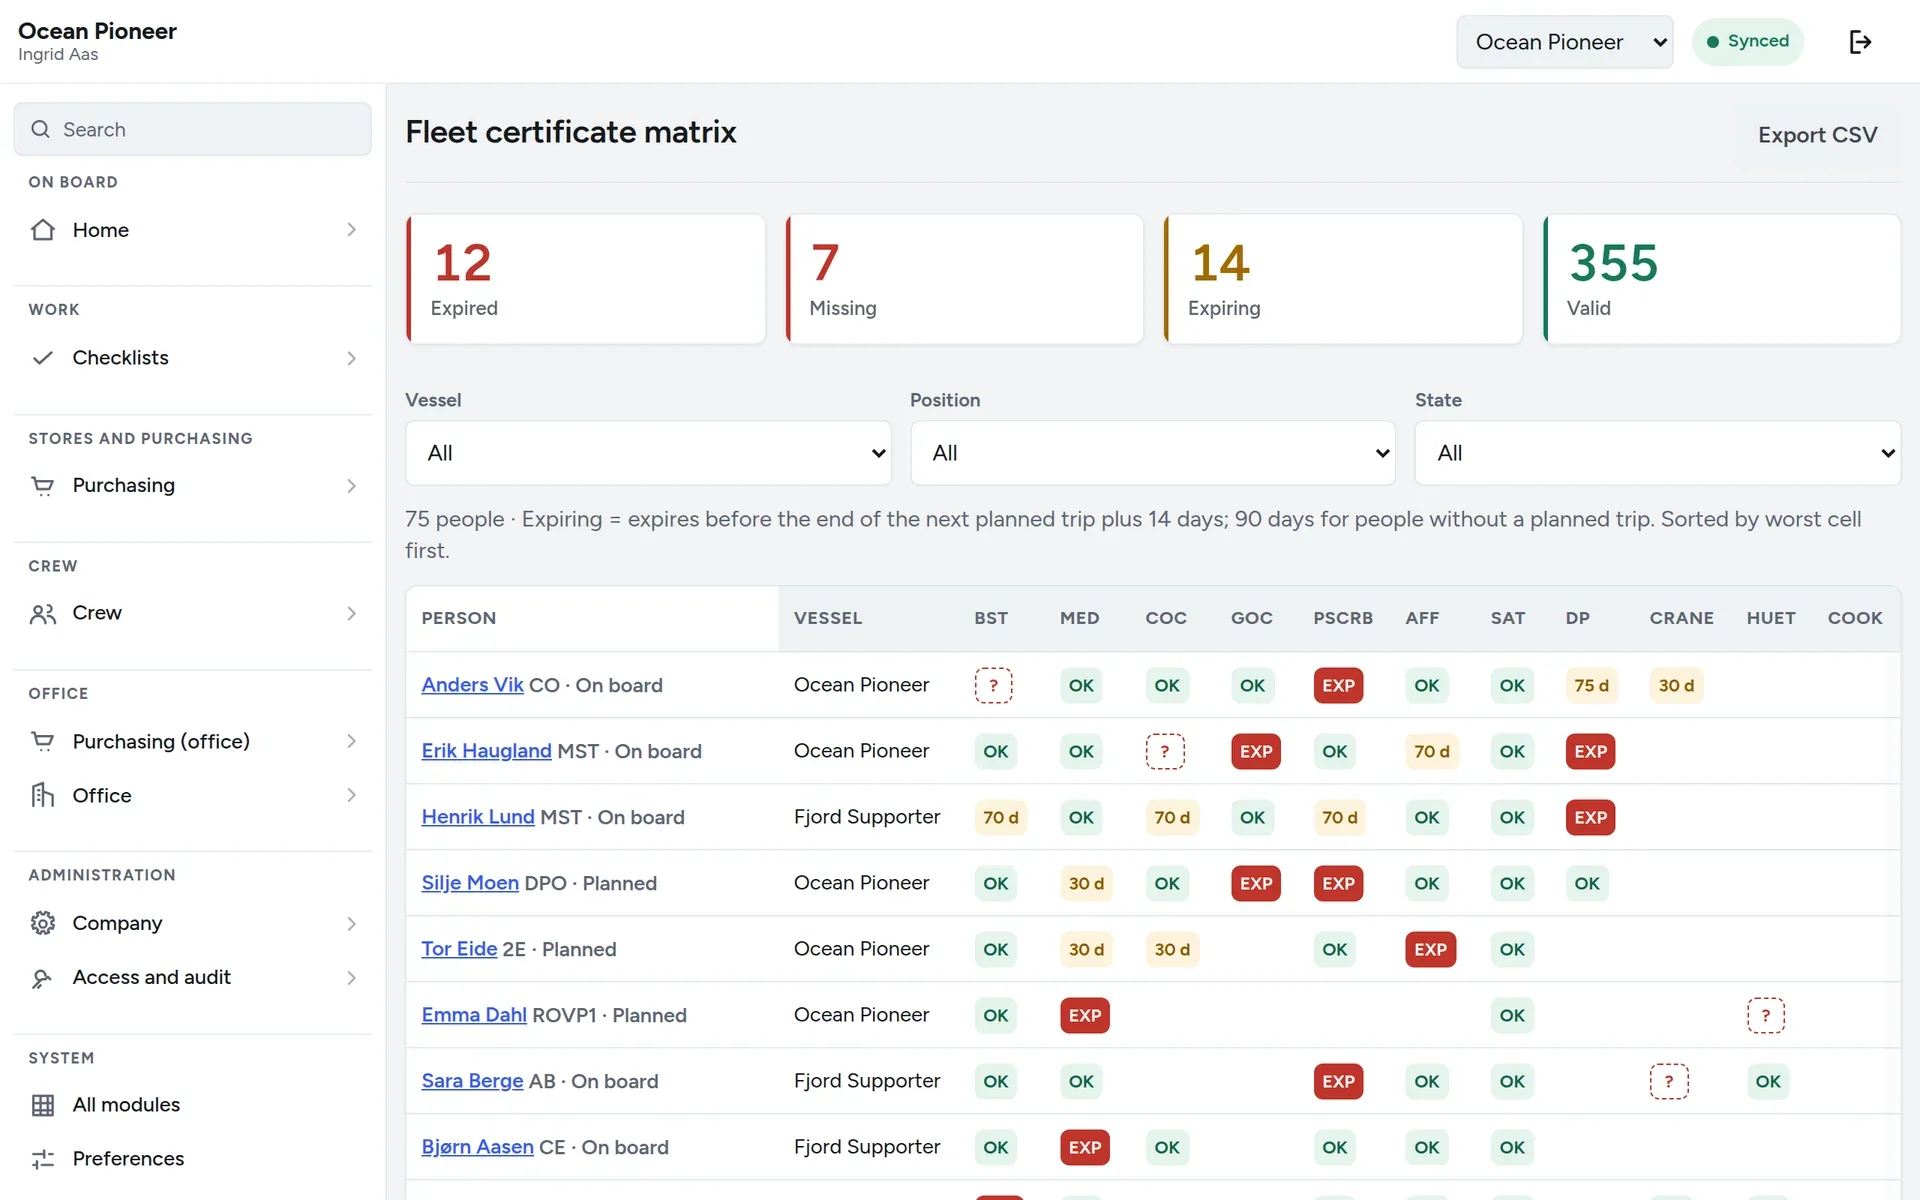The width and height of the screenshot is (1920, 1200).
Task: Click the missing HUET badge for Emma Dahl
Action: pos(1766,1016)
